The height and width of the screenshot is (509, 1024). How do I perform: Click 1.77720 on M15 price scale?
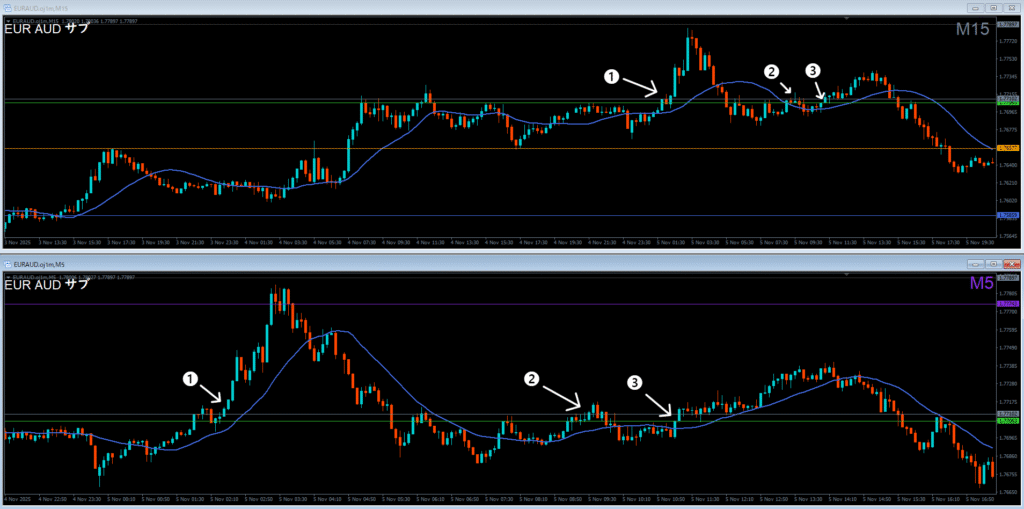tap(1006, 40)
